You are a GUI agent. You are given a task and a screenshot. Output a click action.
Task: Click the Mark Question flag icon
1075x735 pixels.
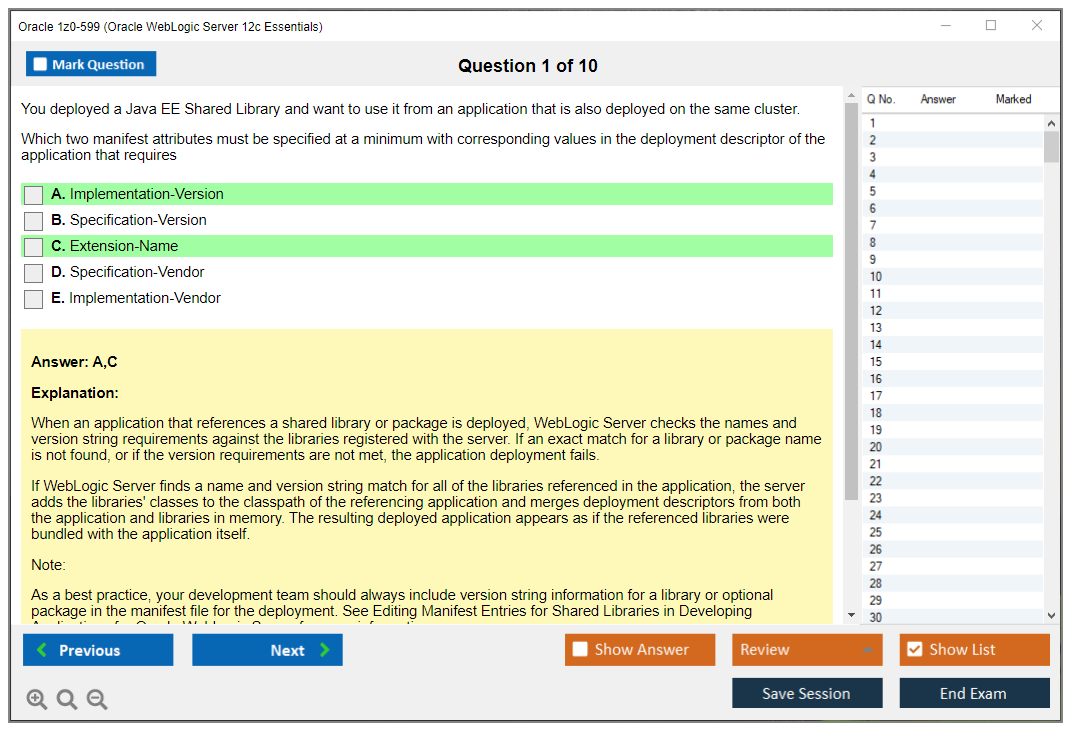tap(40, 63)
